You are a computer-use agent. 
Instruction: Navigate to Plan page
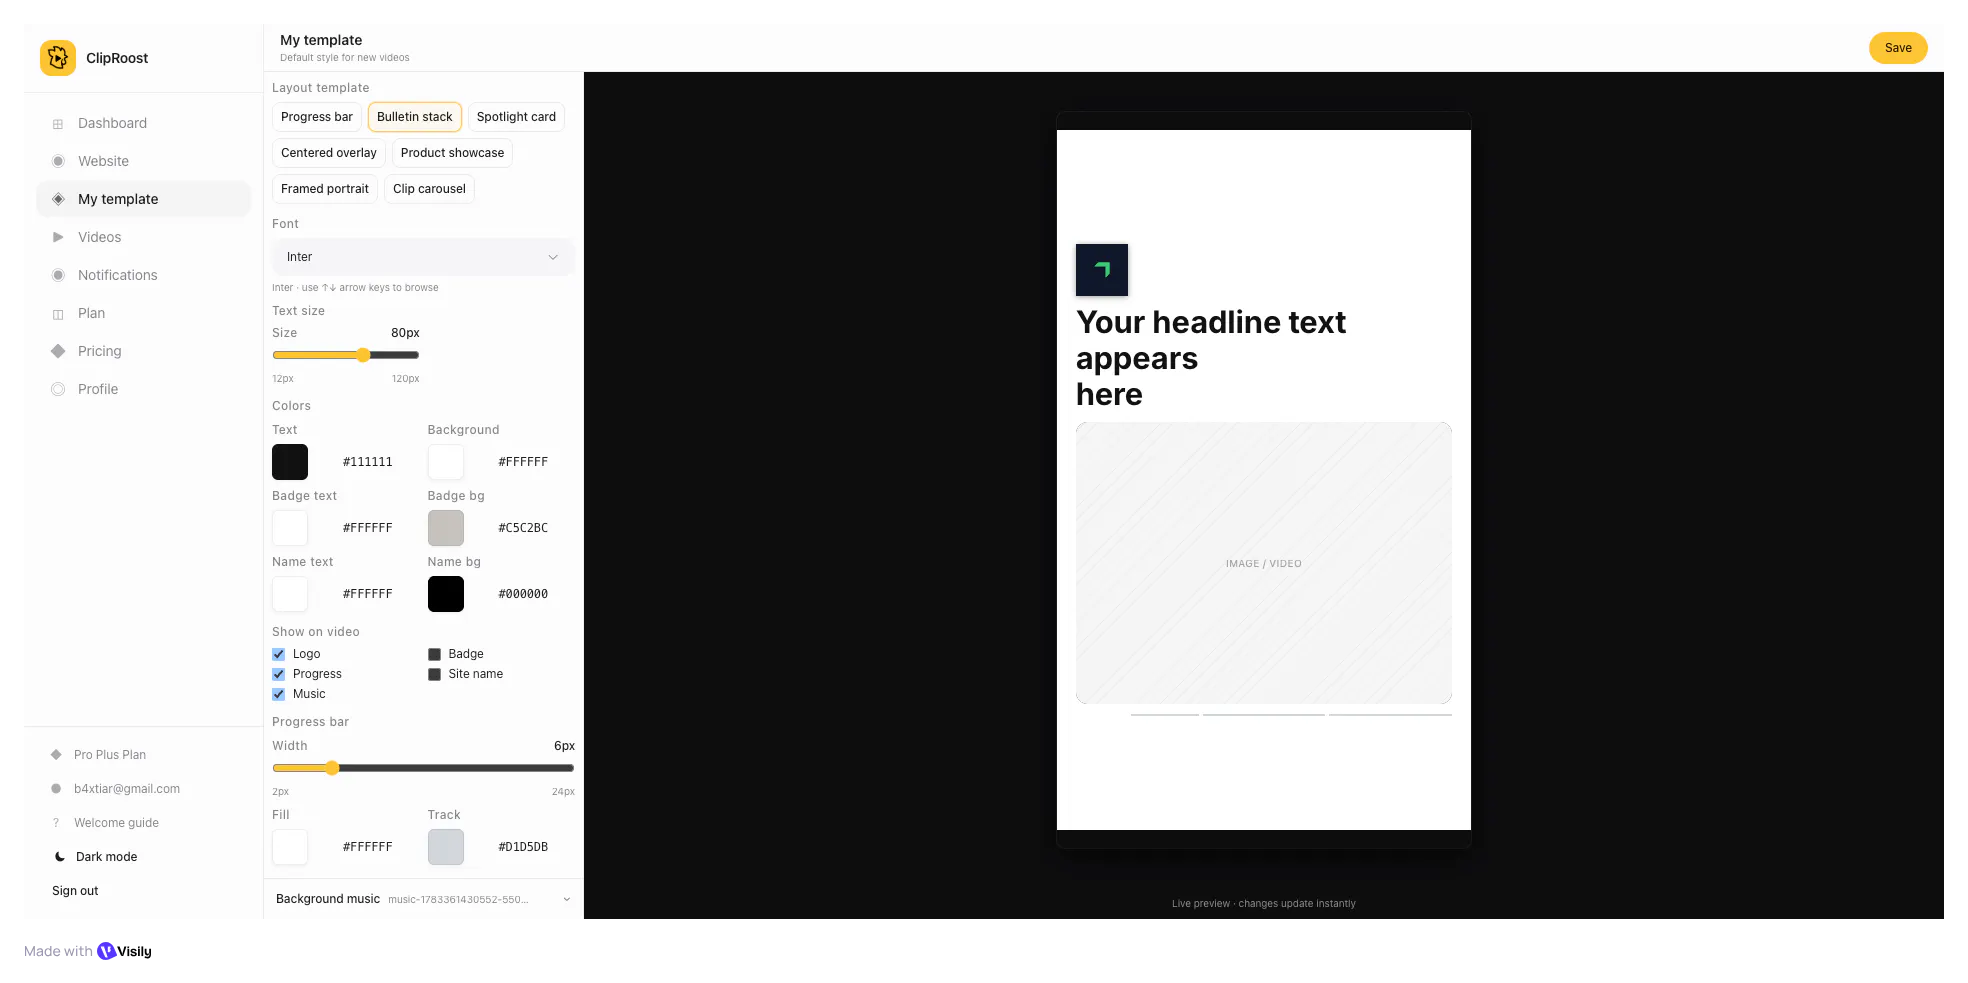pos(144,313)
